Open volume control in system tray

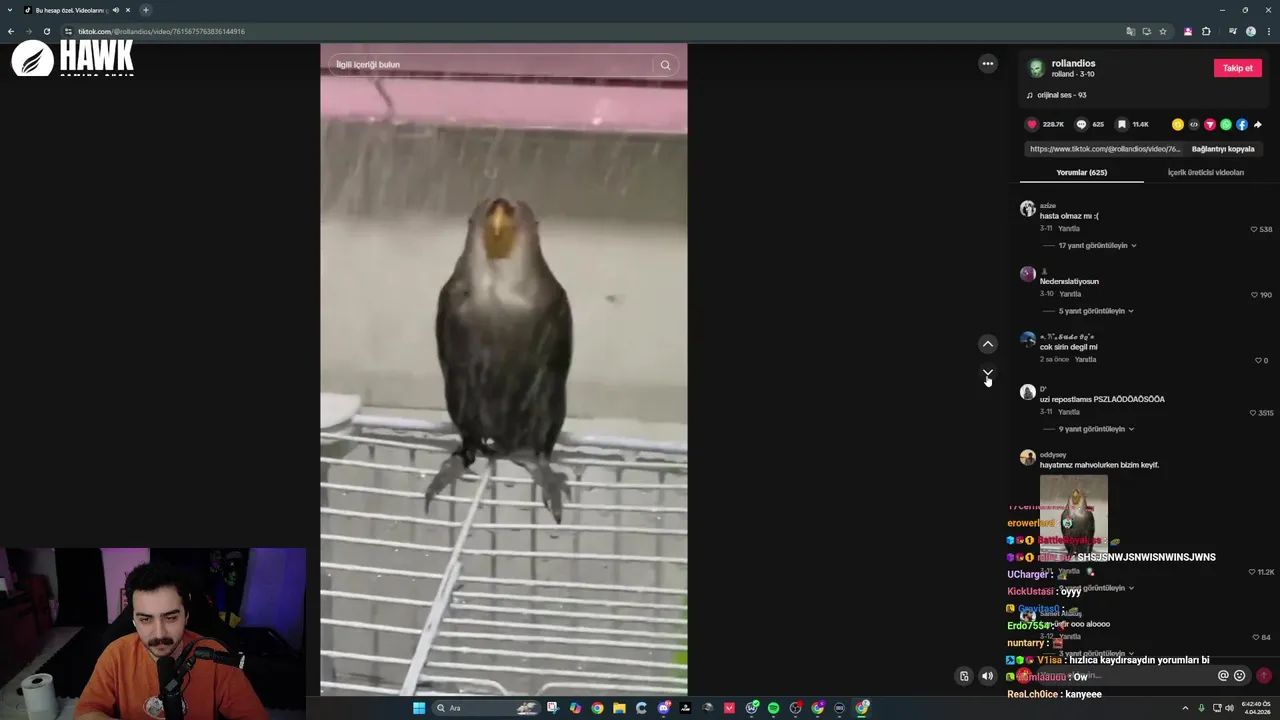pyautogui.click(x=1229, y=708)
